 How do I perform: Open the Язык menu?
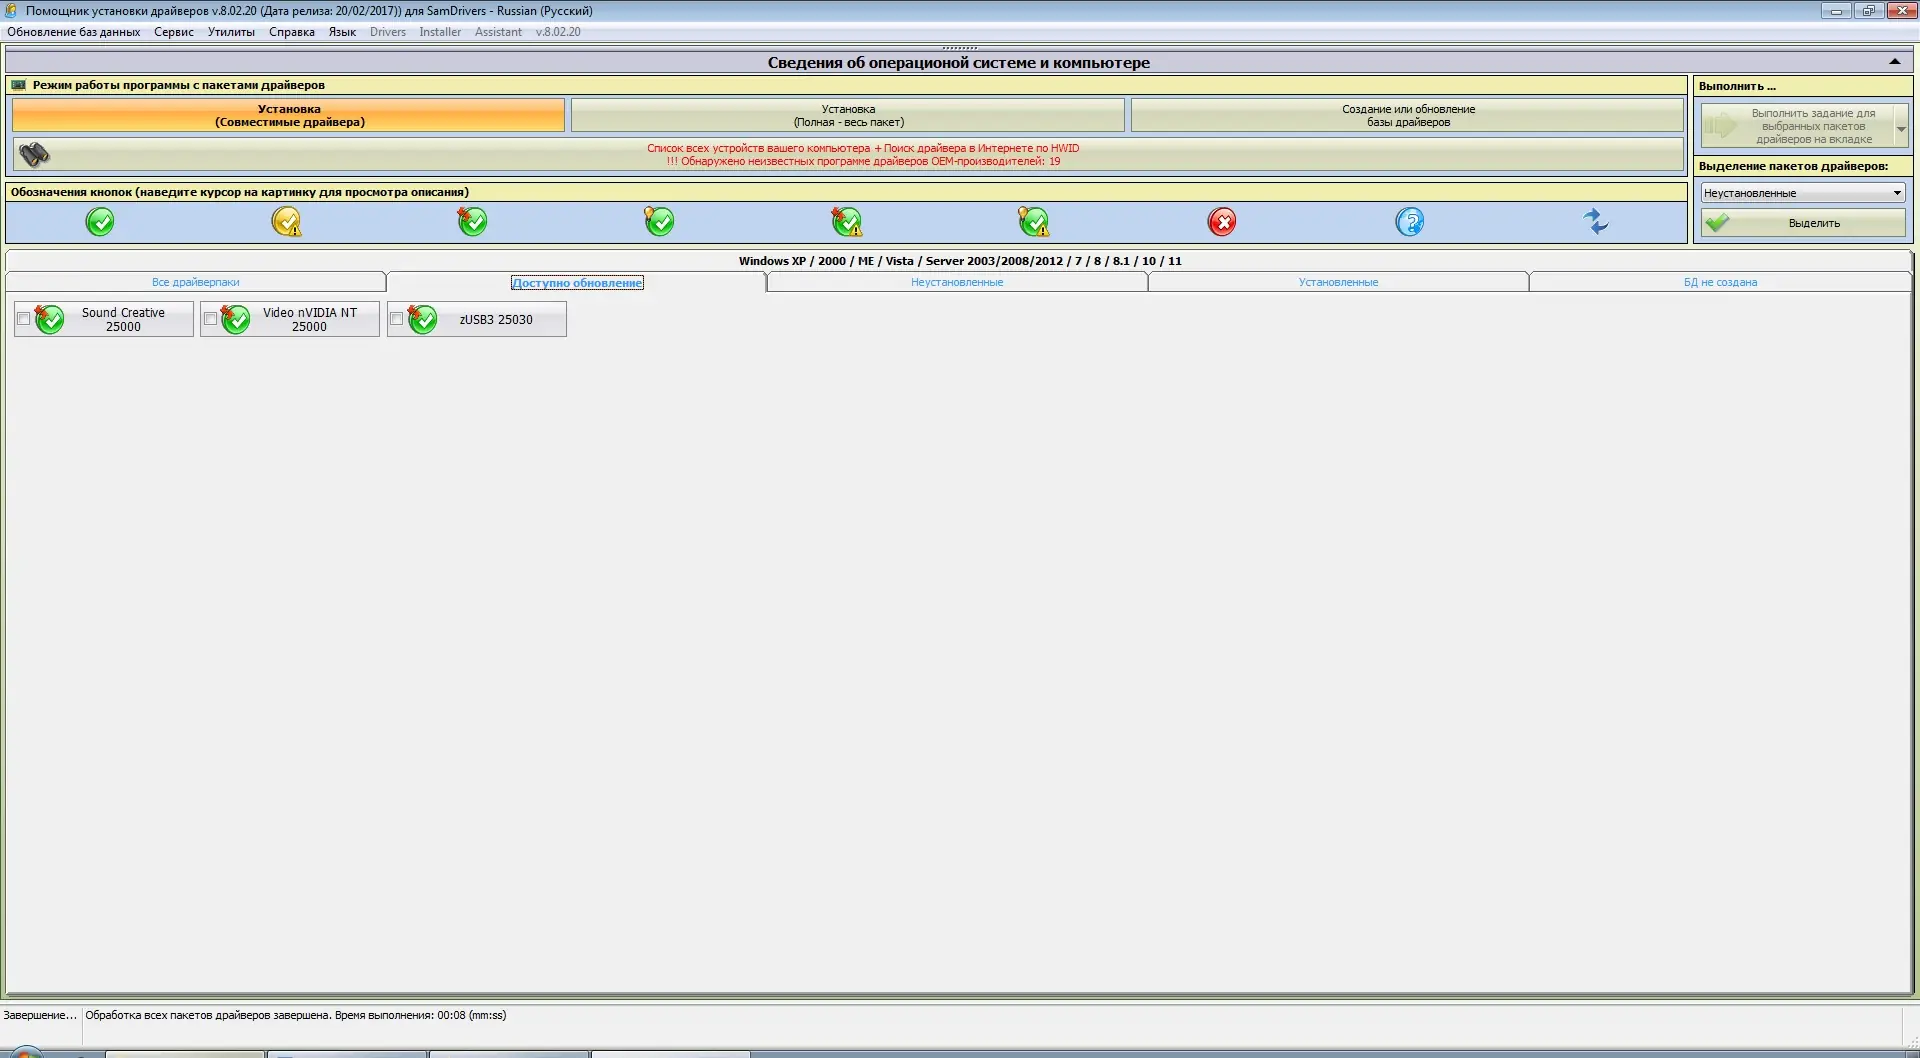pos(342,32)
